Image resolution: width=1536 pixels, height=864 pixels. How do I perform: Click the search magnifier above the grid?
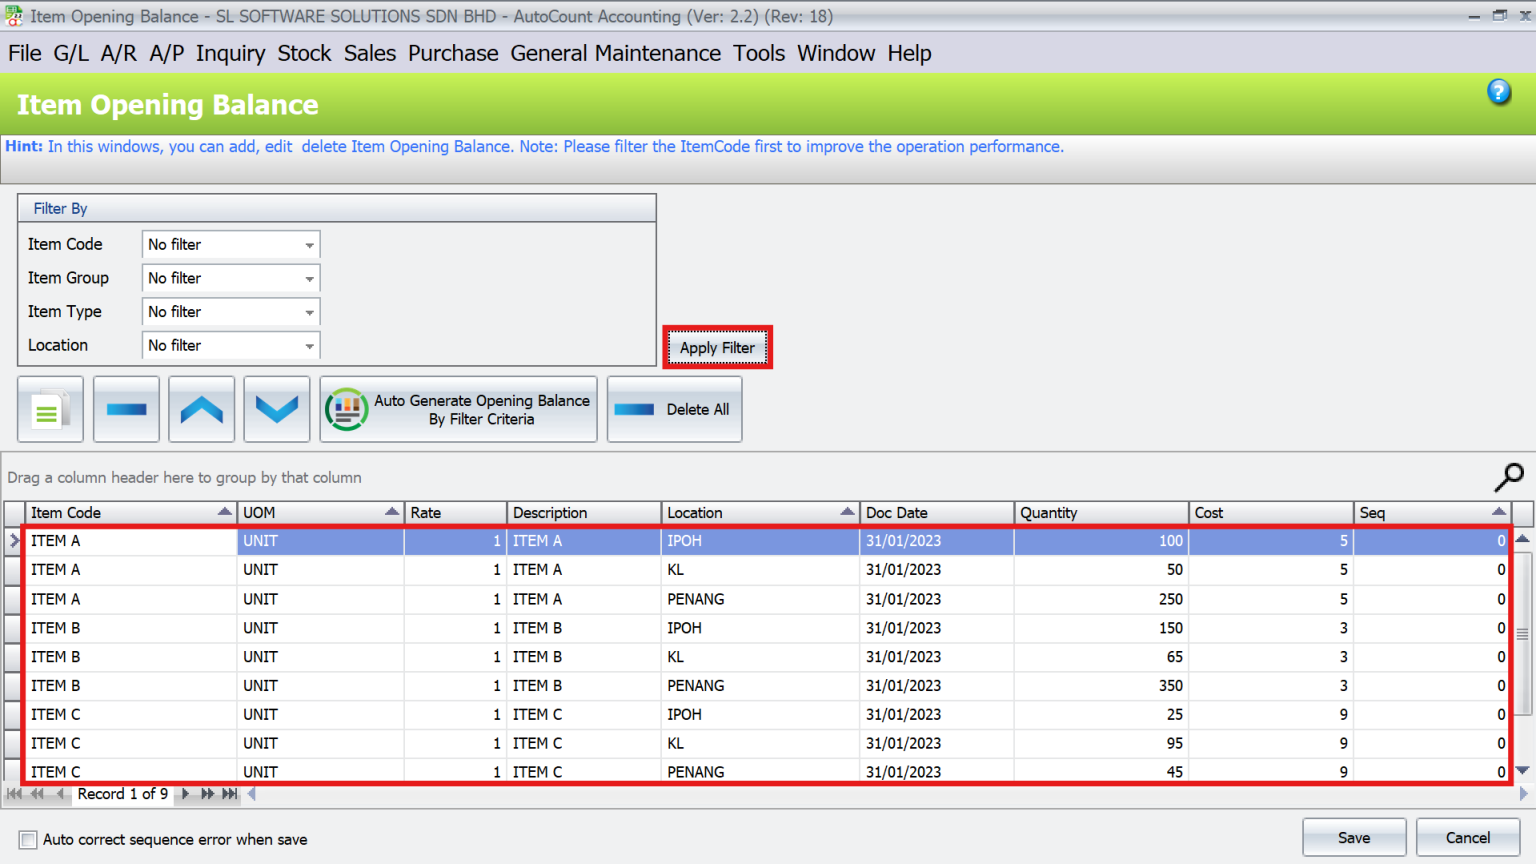tap(1509, 478)
